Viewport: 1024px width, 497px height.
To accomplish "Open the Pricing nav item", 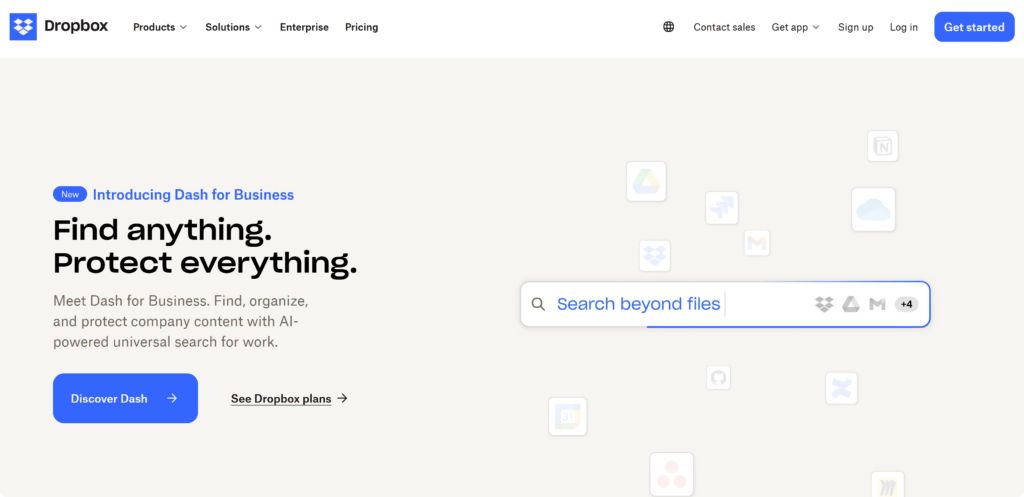I will pos(362,27).
